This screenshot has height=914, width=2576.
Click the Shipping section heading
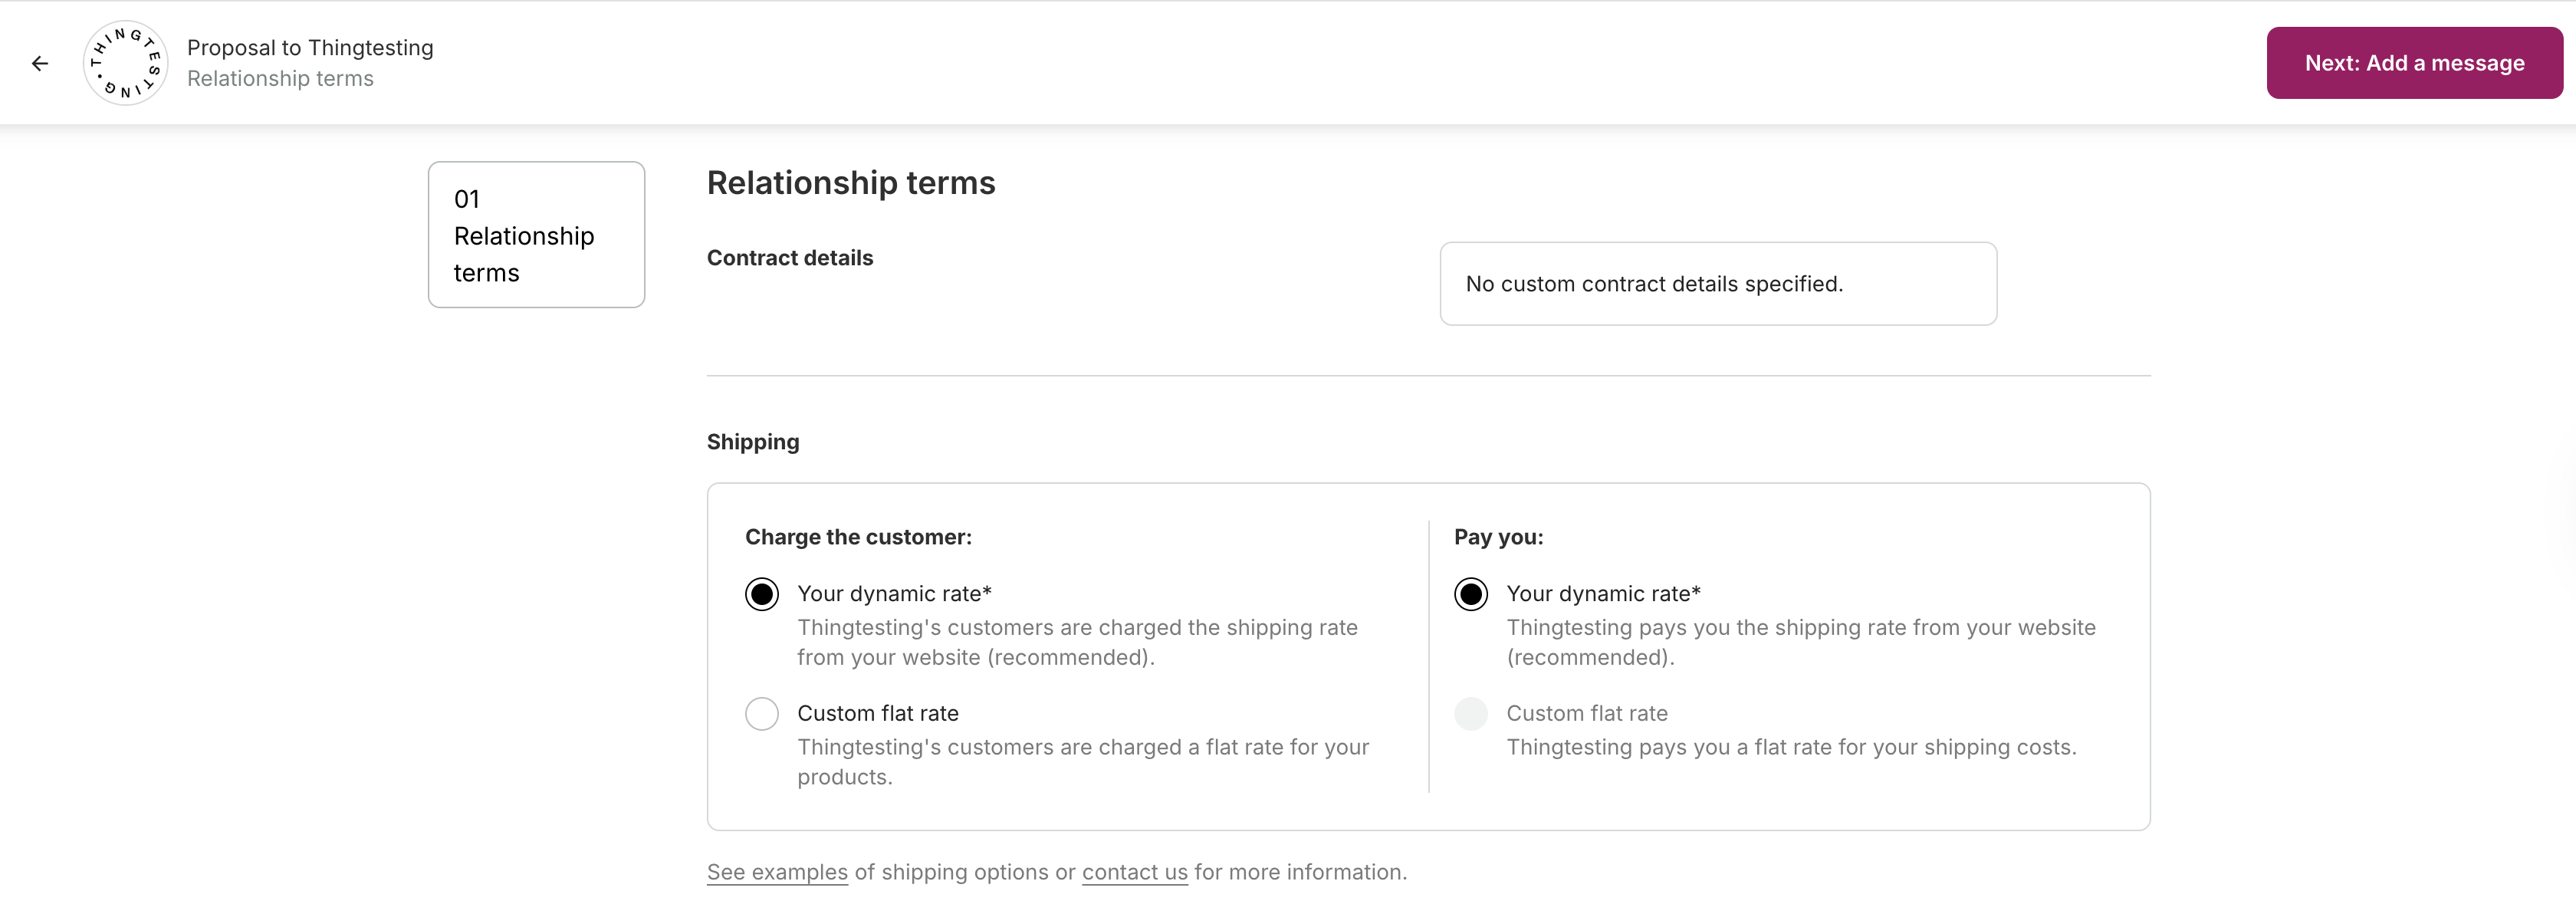click(752, 442)
